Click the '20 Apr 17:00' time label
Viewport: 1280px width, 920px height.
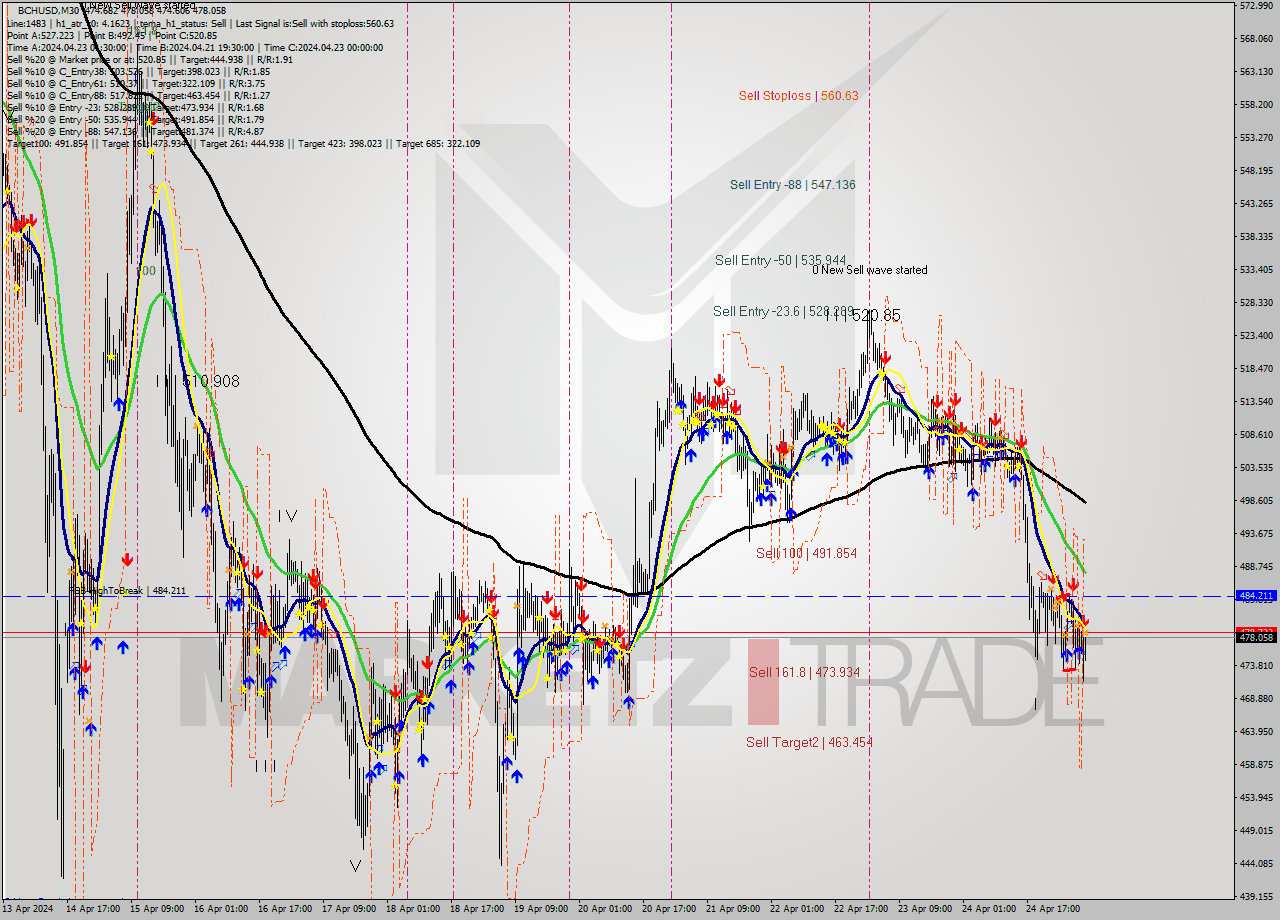[x=669, y=910]
